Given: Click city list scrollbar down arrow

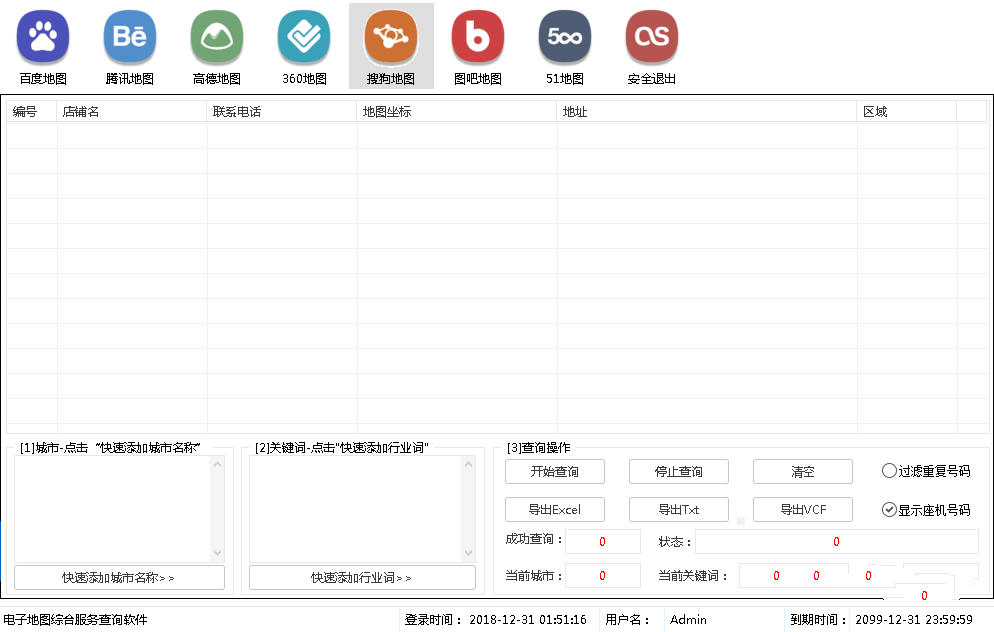Looking at the screenshot, I should (217, 553).
